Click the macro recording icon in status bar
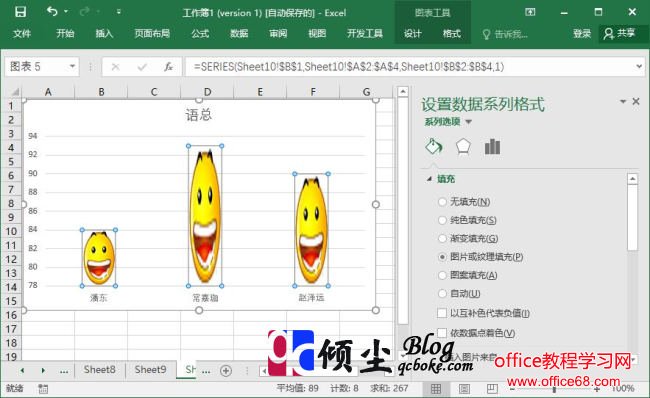The image size is (650, 398). click(x=43, y=389)
